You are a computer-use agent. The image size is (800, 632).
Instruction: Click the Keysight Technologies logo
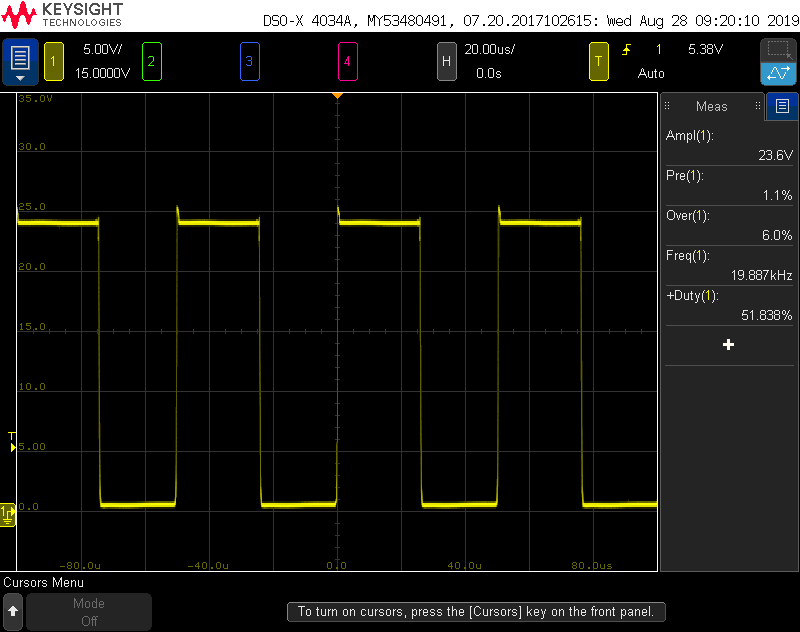pyautogui.click(x=62, y=15)
